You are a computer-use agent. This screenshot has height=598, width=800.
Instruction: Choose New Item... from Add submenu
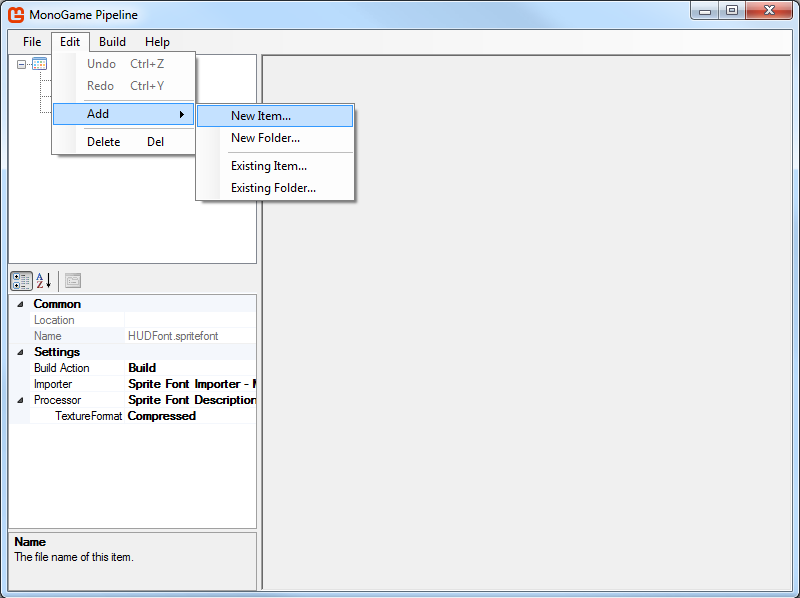click(275, 116)
